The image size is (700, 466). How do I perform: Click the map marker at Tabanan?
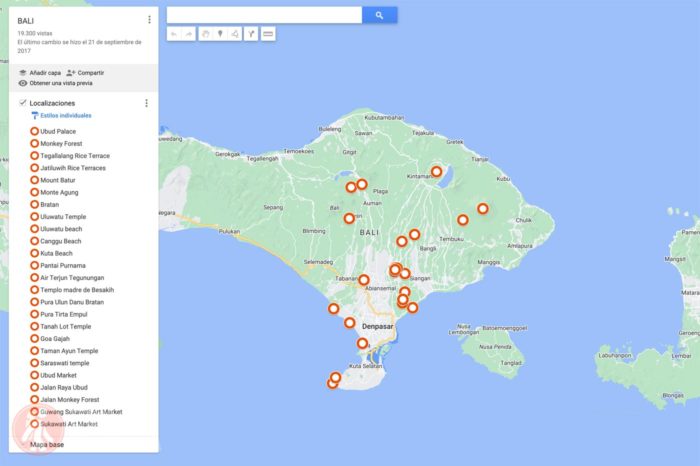[364, 280]
